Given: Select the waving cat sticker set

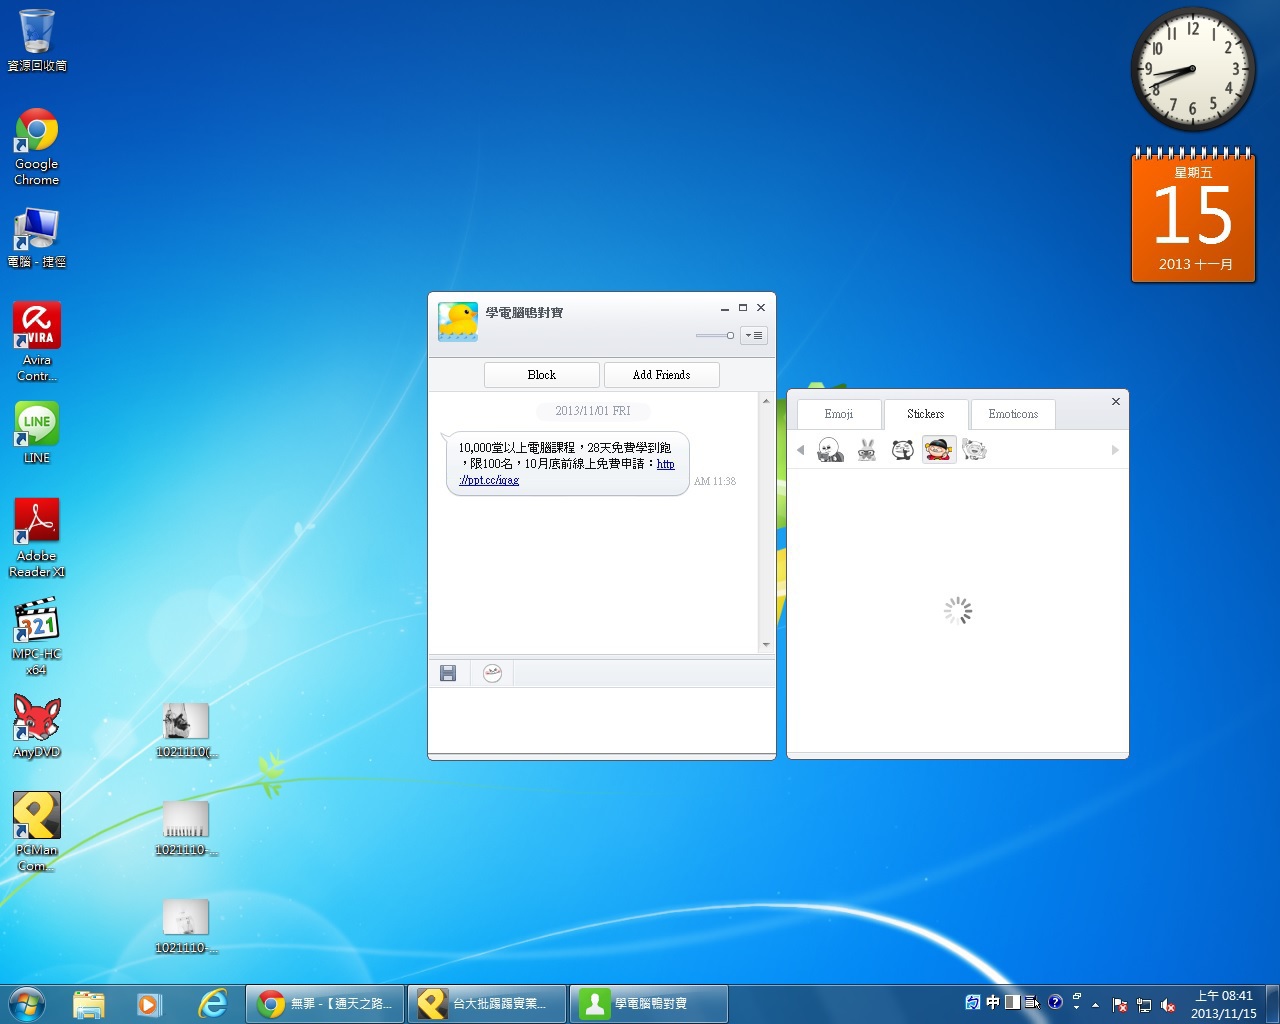Looking at the screenshot, I should pyautogui.click(x=974, y=450).
